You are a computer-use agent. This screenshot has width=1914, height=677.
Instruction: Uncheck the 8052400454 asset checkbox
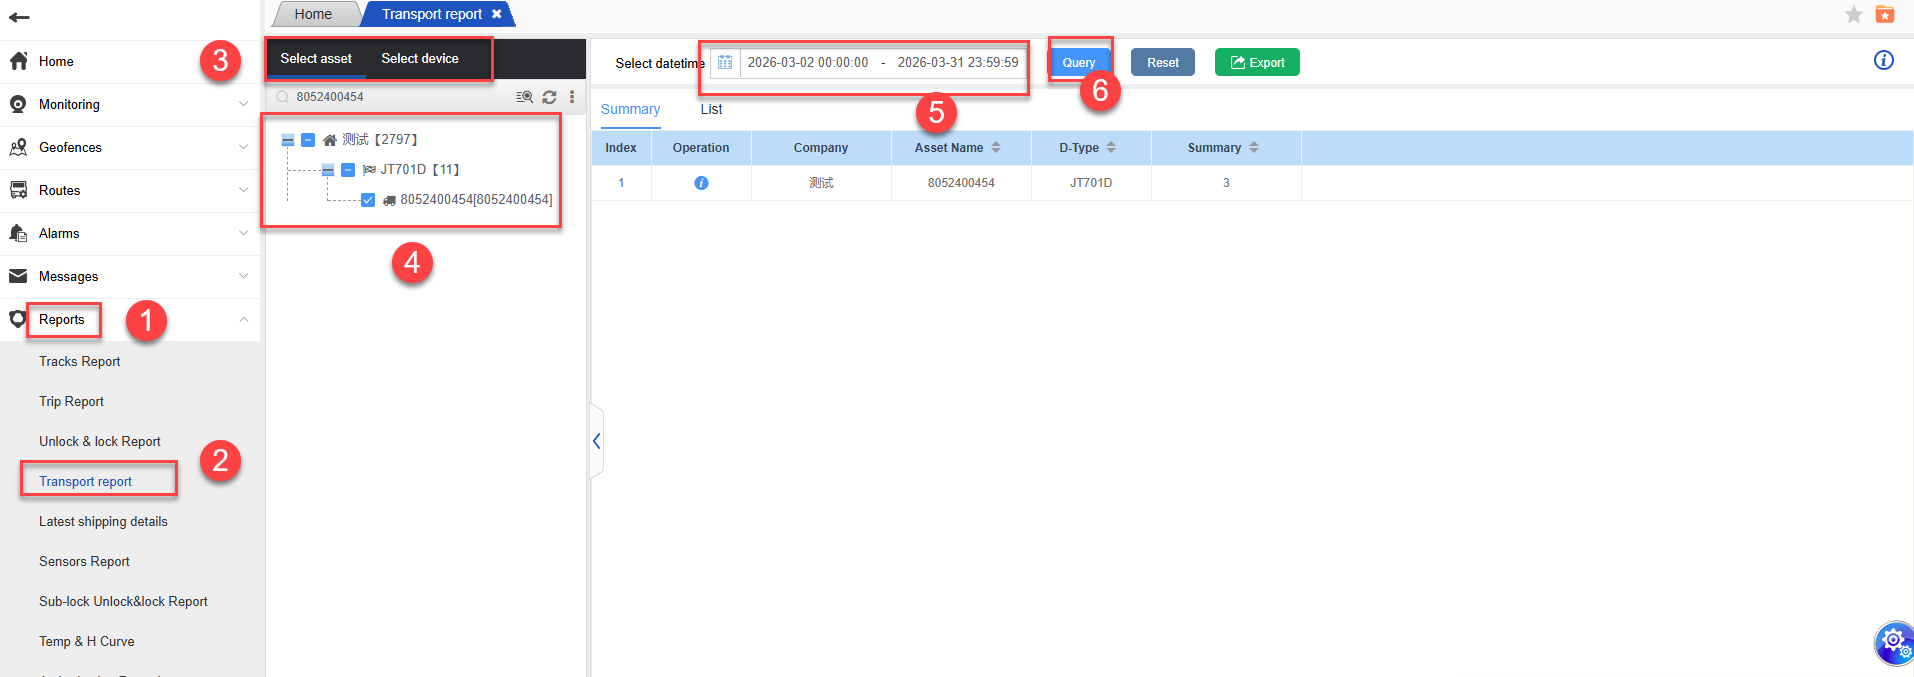[368, 200]
